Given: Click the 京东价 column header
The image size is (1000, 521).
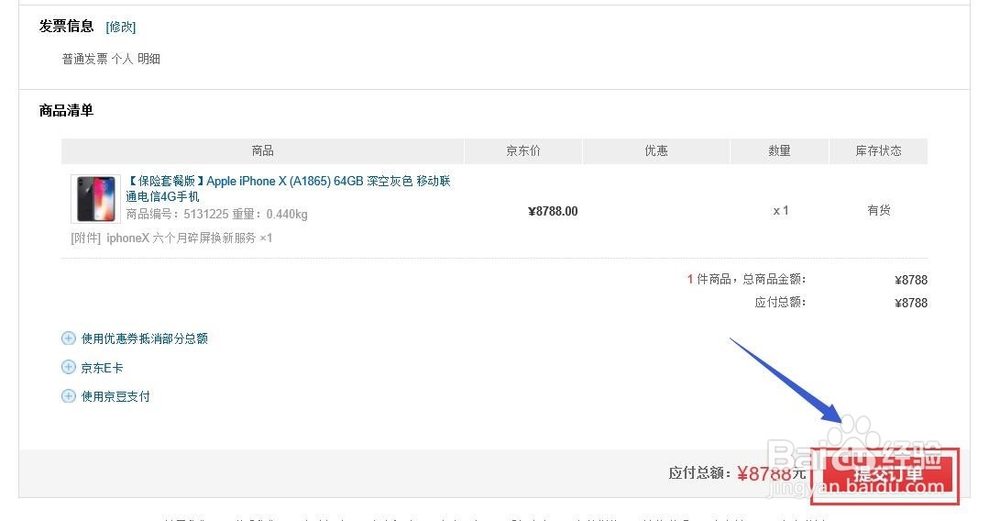Looking at the screenshot, I should [523, 151].
